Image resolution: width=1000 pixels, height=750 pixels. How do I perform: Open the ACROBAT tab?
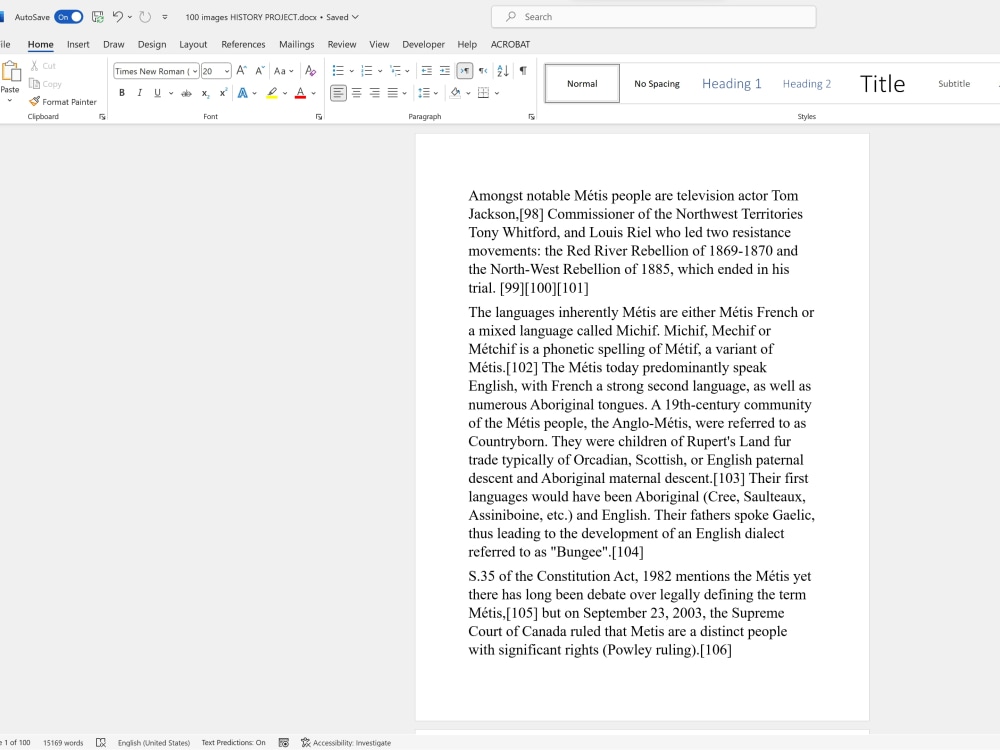510,45
